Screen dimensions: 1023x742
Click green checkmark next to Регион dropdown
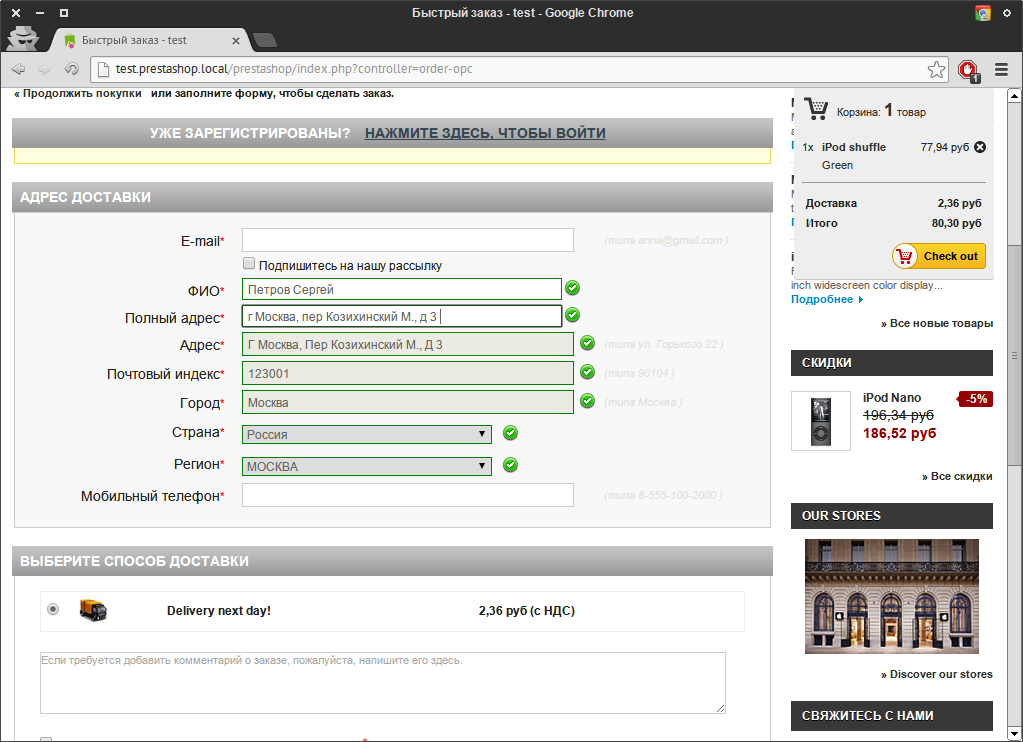(x=510, y=465)
